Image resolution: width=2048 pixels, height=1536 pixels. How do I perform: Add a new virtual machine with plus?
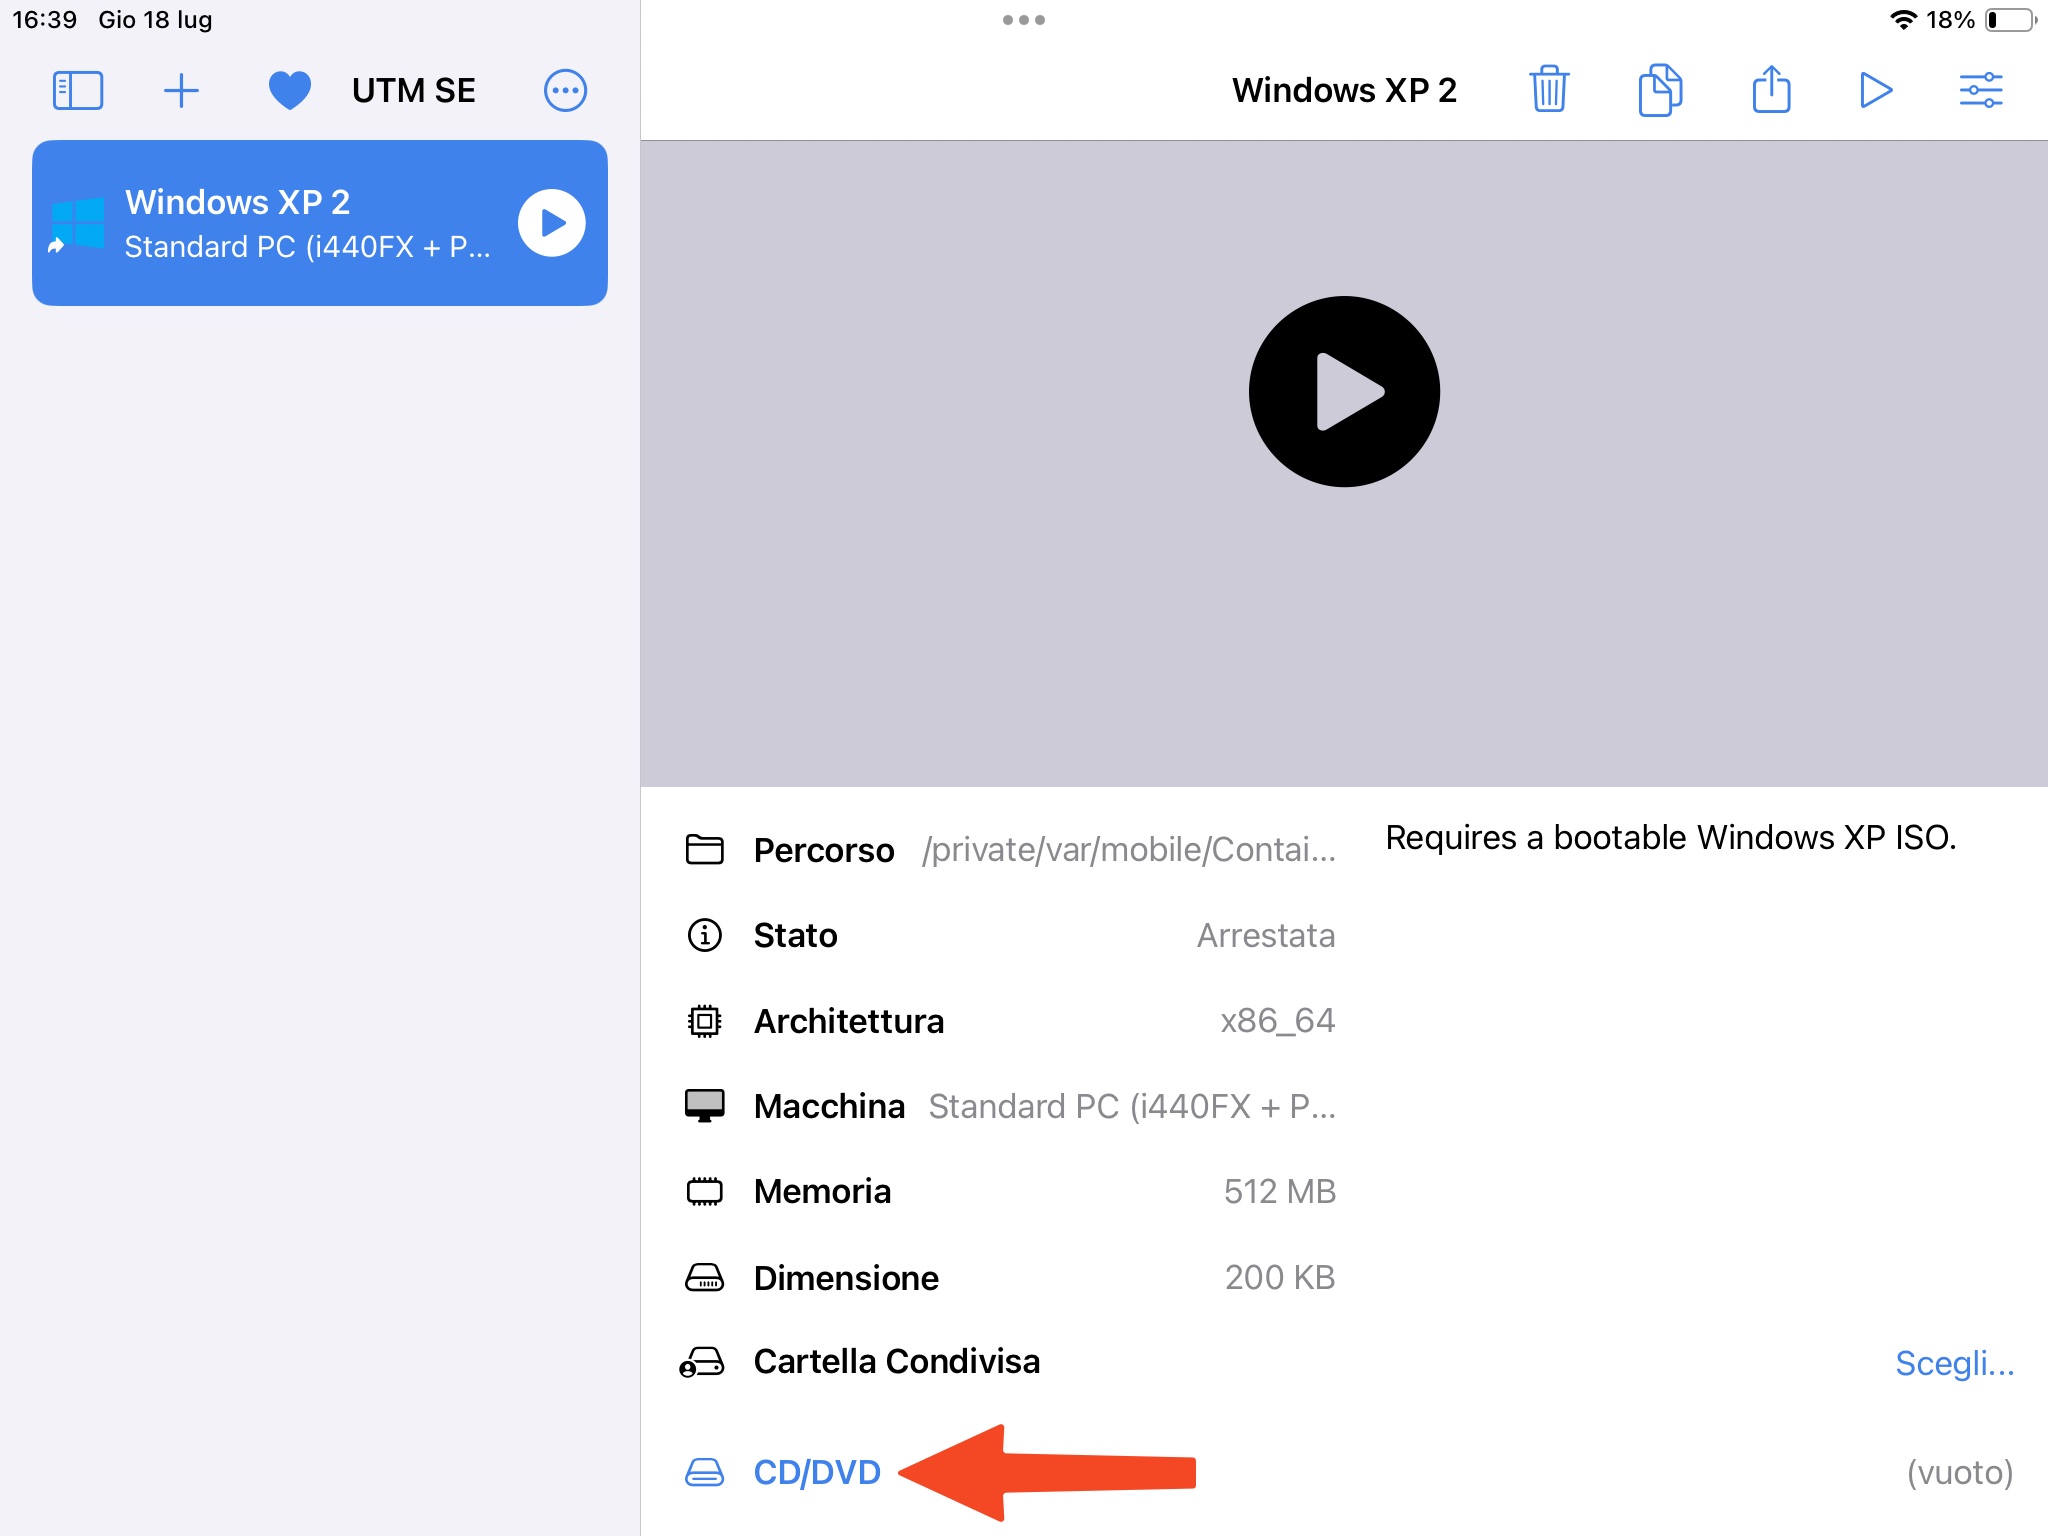click(181, 90)
